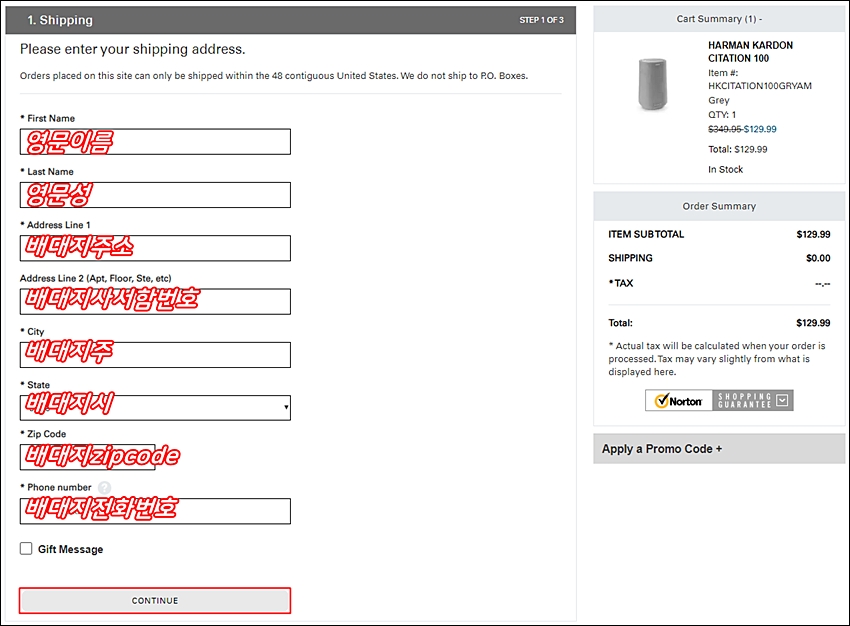Click the QTY: 1 text
This screenshot has width=850, height=626.
pyautogui.click(x=722, y=114)
